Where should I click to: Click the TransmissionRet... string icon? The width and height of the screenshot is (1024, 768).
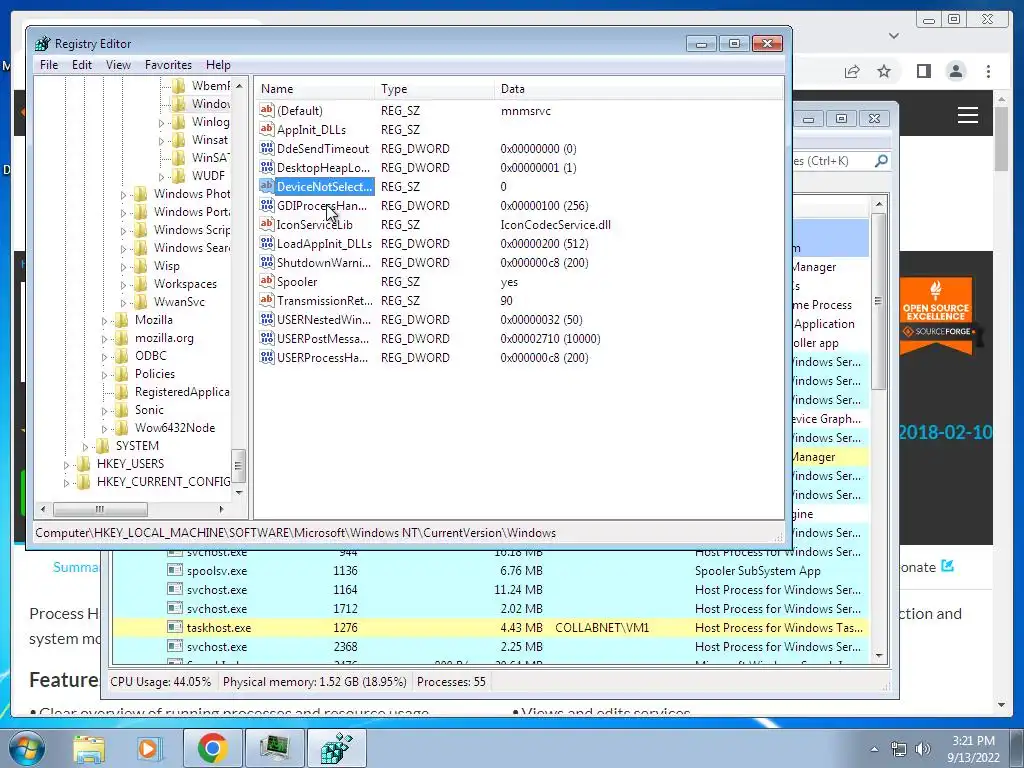266,300
